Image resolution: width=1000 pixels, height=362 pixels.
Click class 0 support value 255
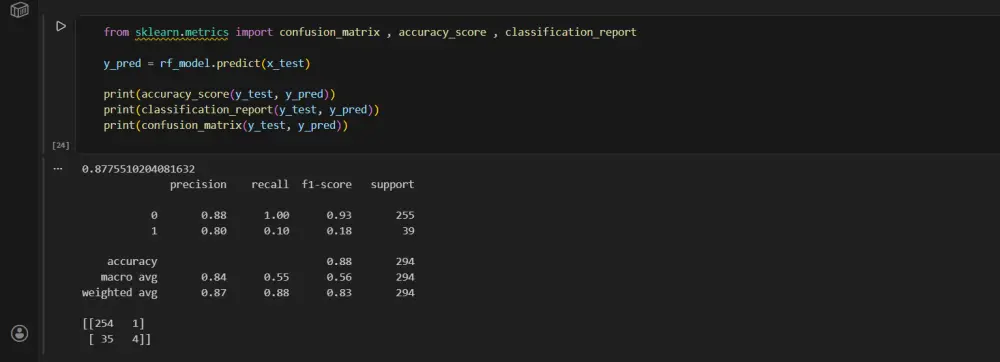(405, 215)
